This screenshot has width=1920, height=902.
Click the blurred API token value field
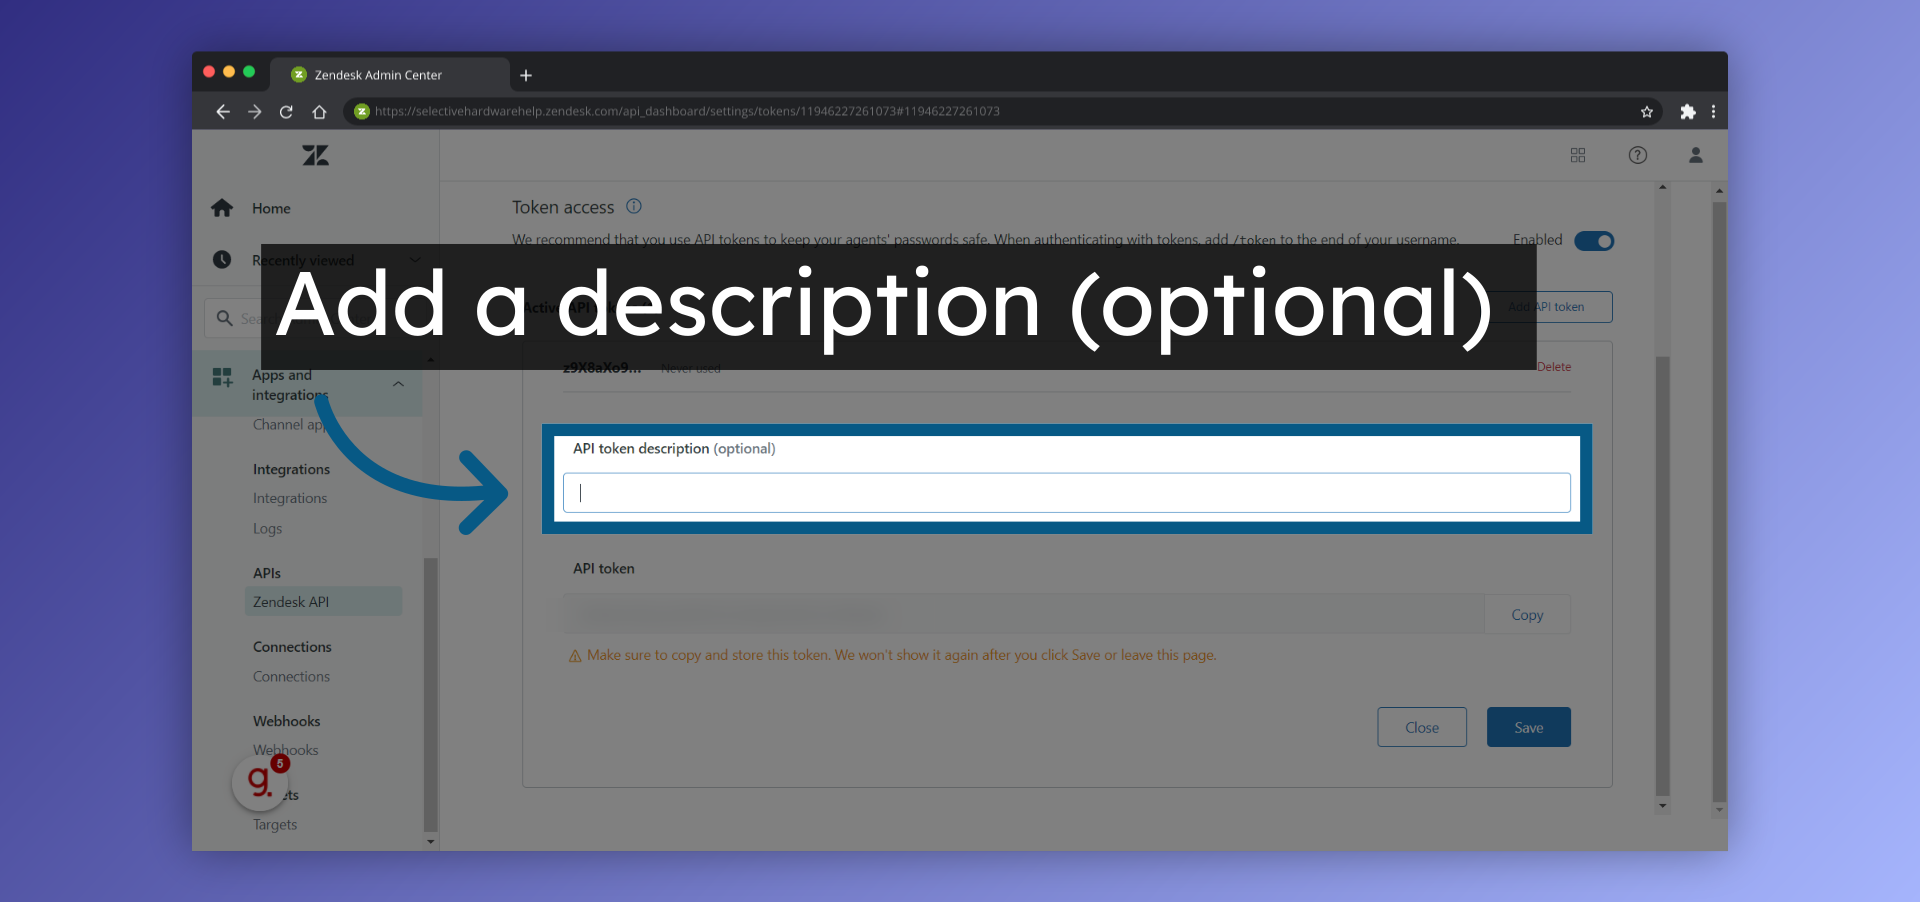(1023, 614)
